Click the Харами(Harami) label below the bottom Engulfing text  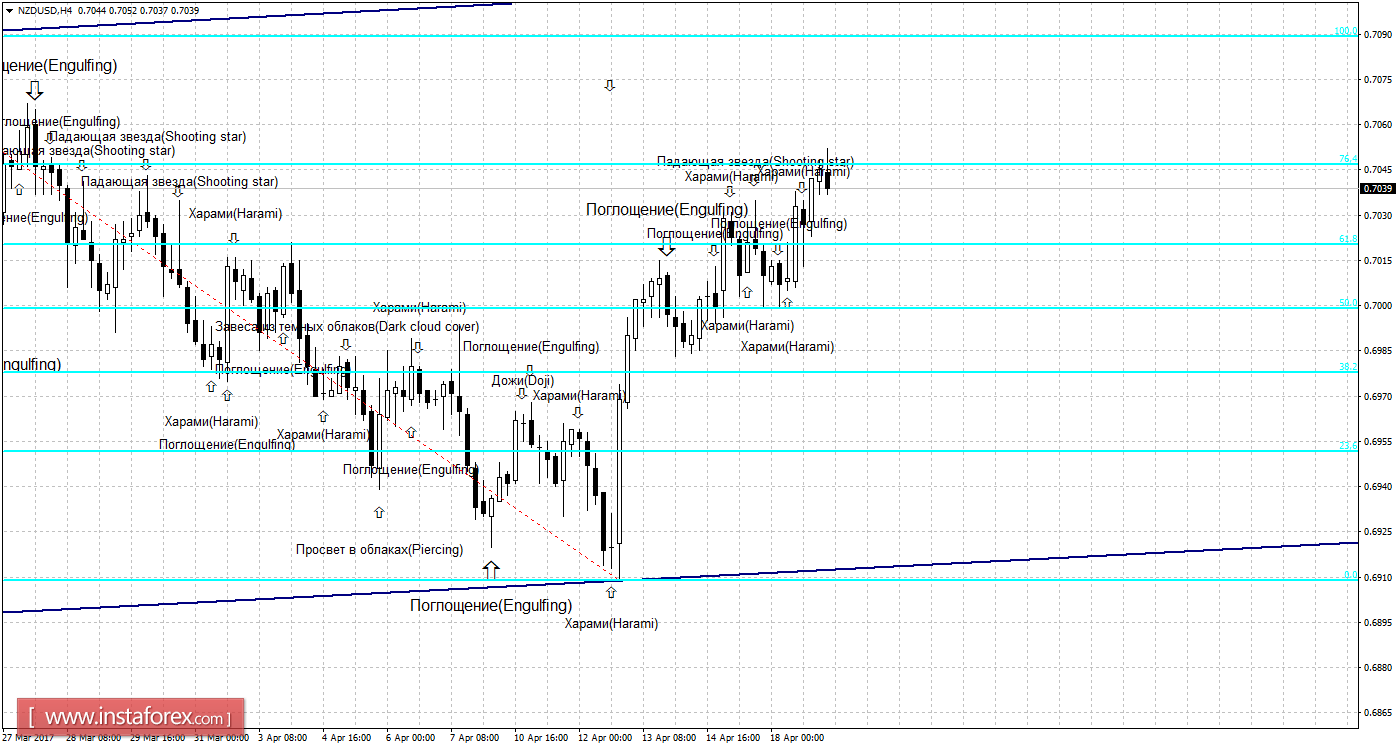[x=611, y=623]
